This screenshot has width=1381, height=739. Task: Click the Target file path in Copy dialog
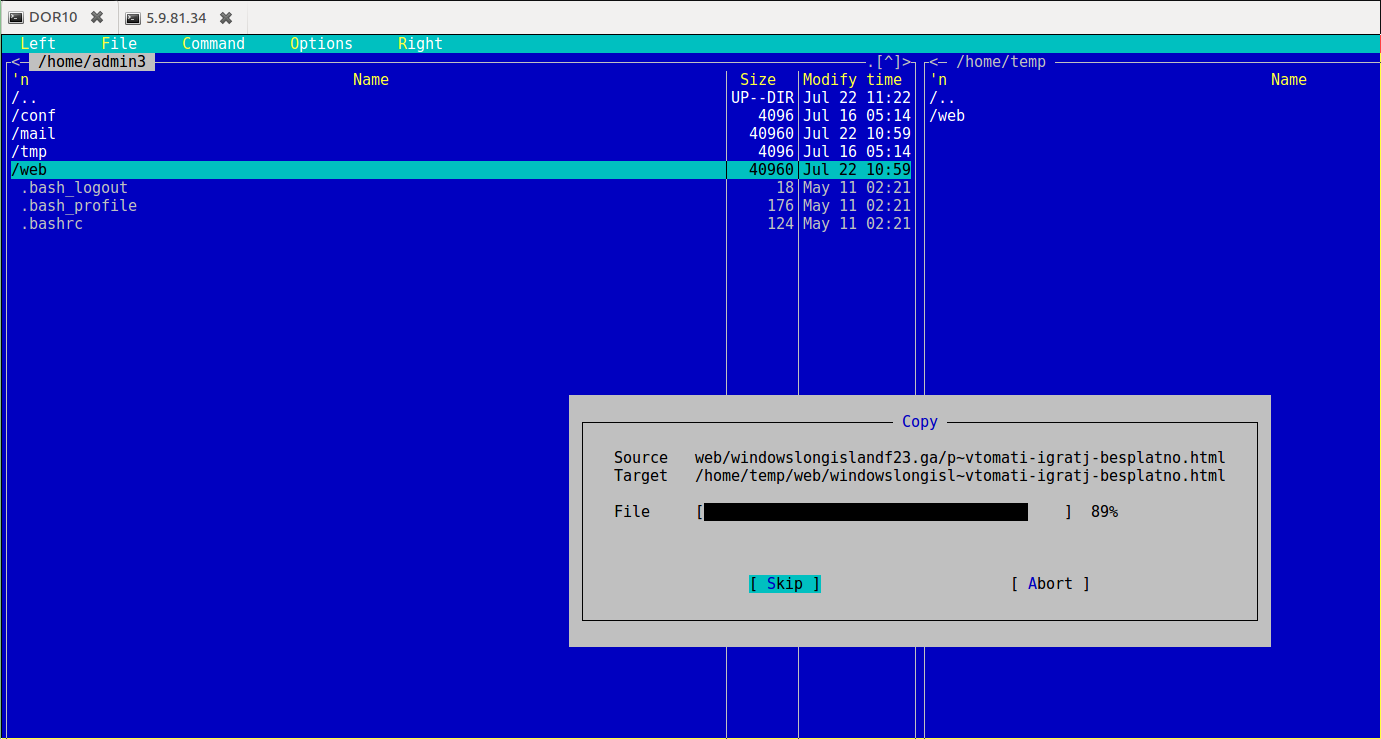[x=960, y=476]
